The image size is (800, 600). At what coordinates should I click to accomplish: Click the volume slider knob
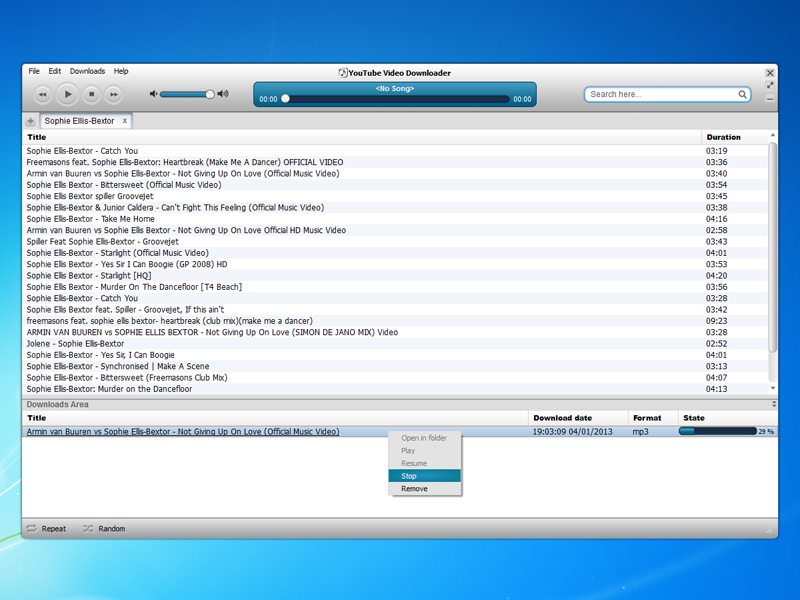click(x=210, y=94)
